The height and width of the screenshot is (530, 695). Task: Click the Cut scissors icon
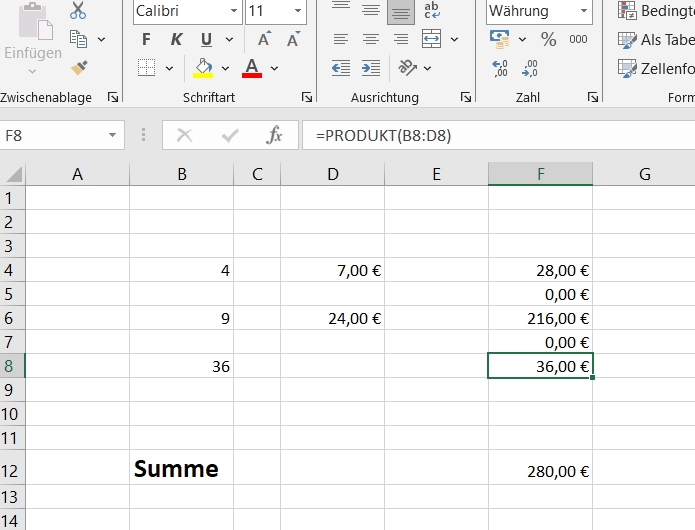point(78,10)
